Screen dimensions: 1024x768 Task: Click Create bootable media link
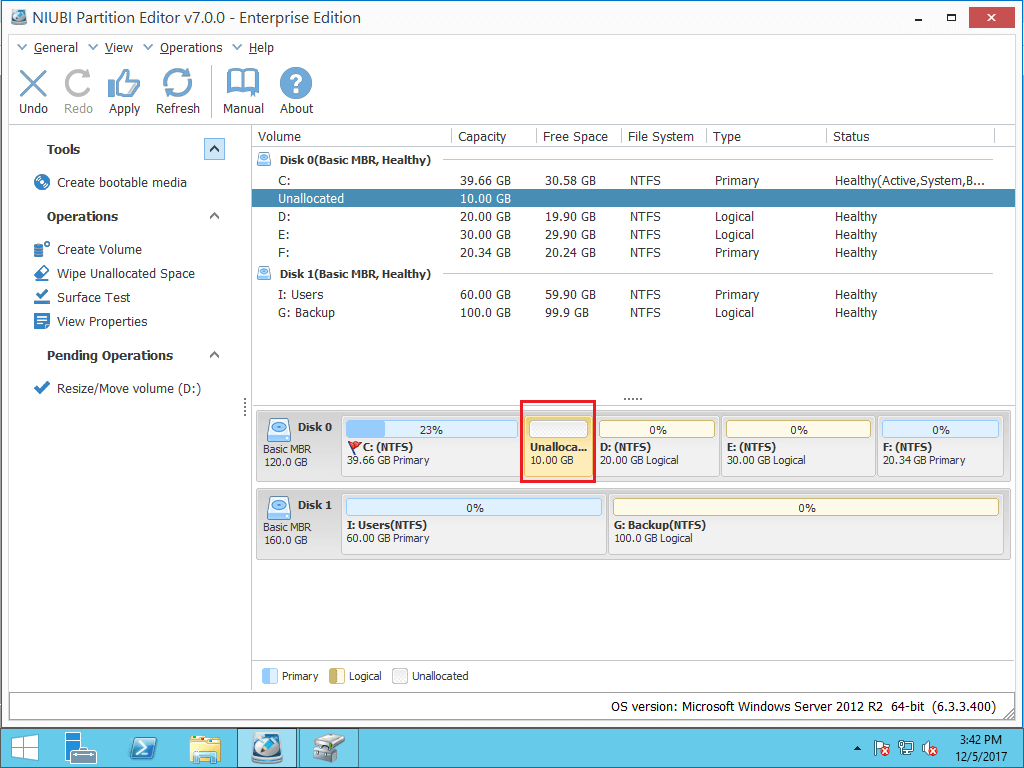coord(121,183)
